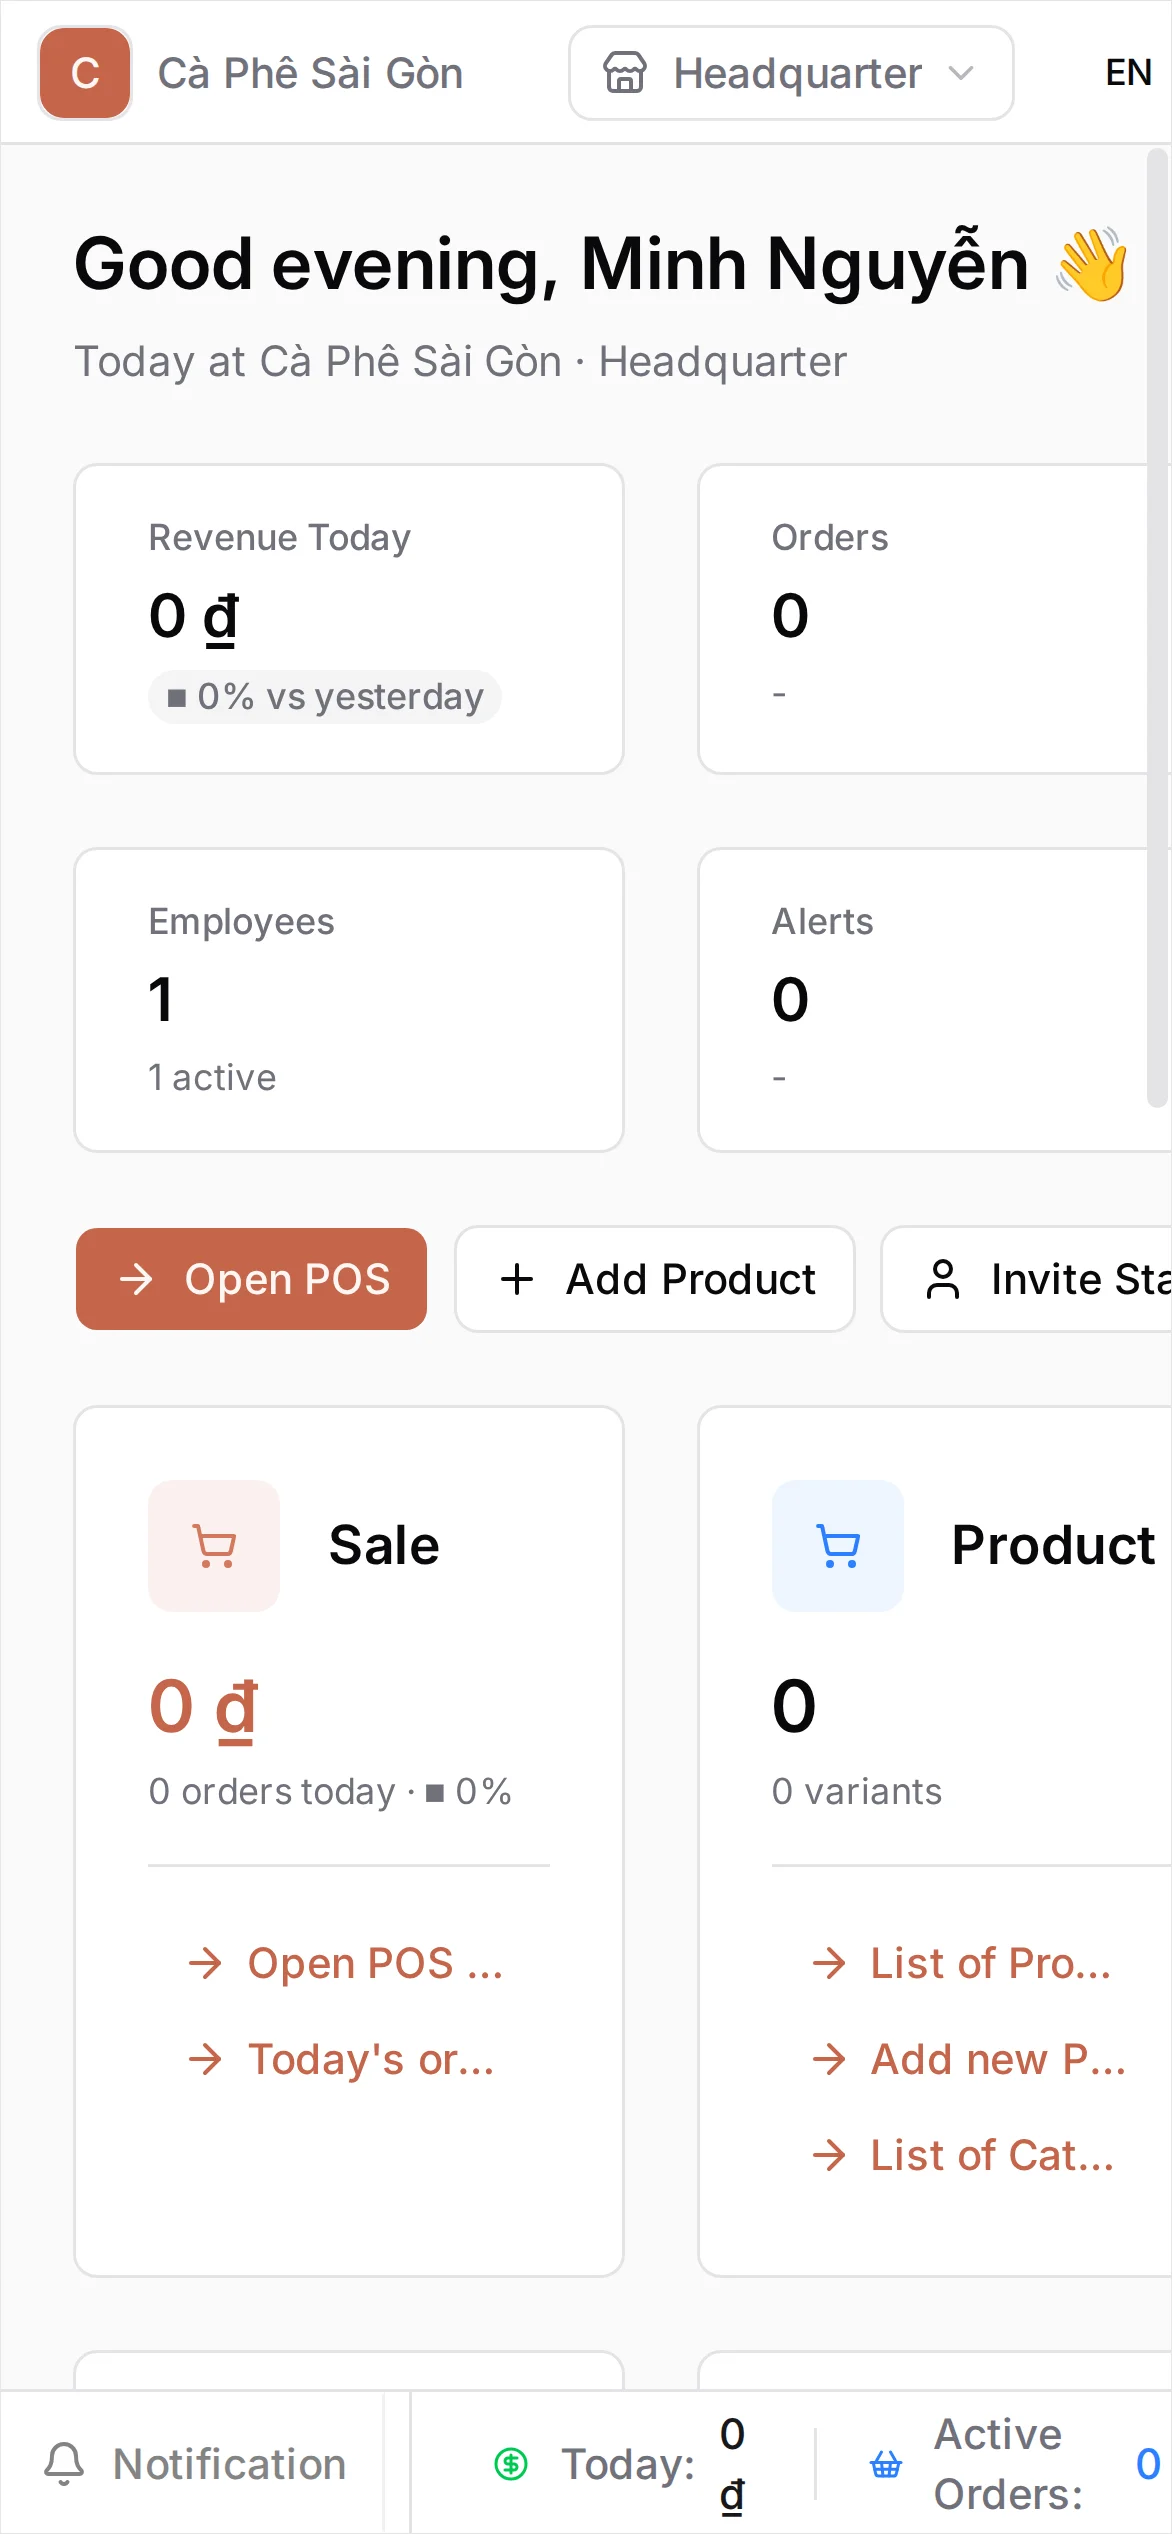The height and width of the screenshot is (2534, 1172).
Task: Open the Alerts stat card
Action: [934, 1000]
